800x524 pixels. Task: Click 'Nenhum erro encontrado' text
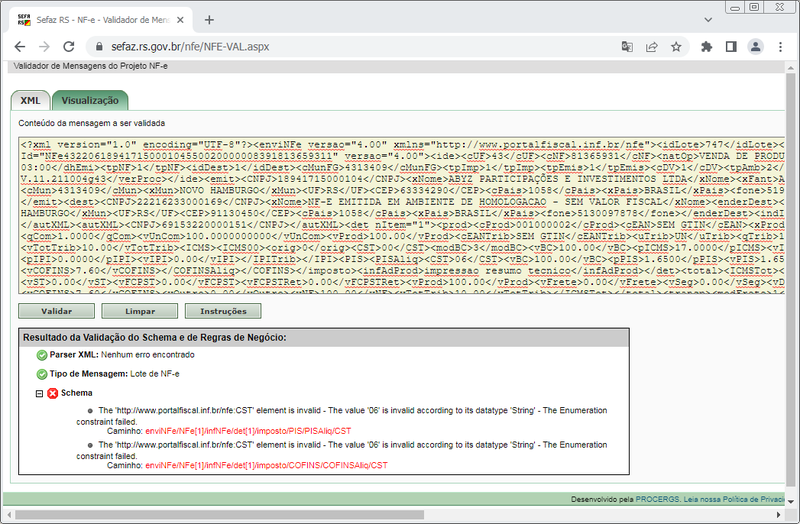[147, 355]
